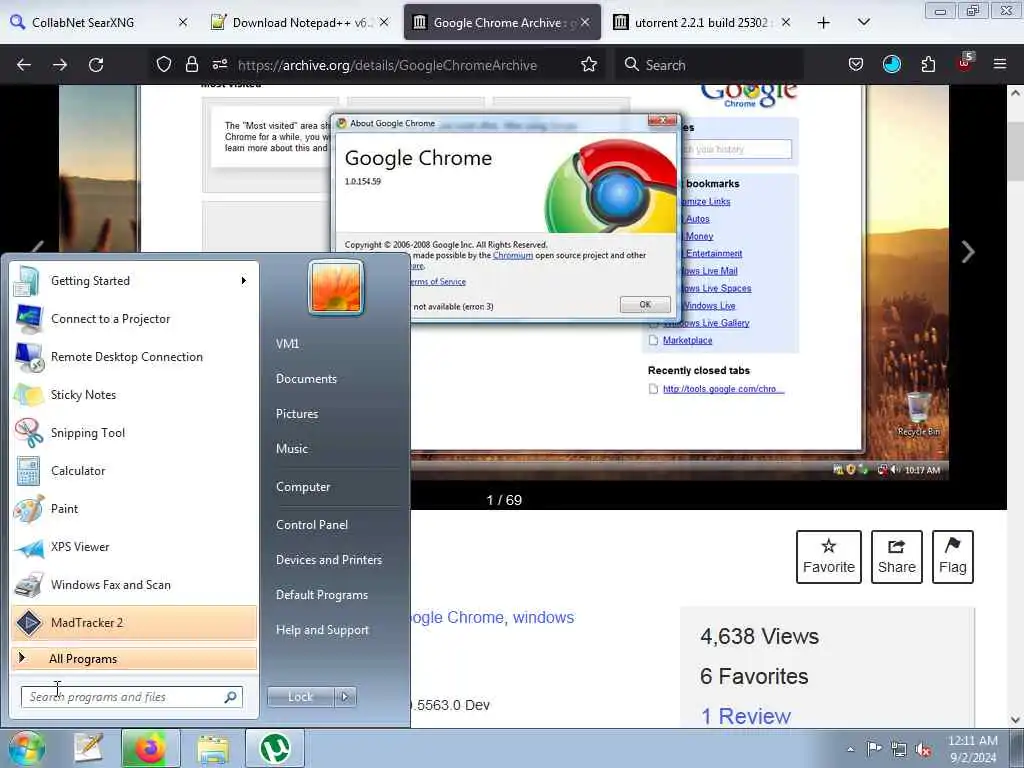This screenshot has width=1024, height=768.
Task: Click the Windows Start orb
Action: tap(26, 748)
